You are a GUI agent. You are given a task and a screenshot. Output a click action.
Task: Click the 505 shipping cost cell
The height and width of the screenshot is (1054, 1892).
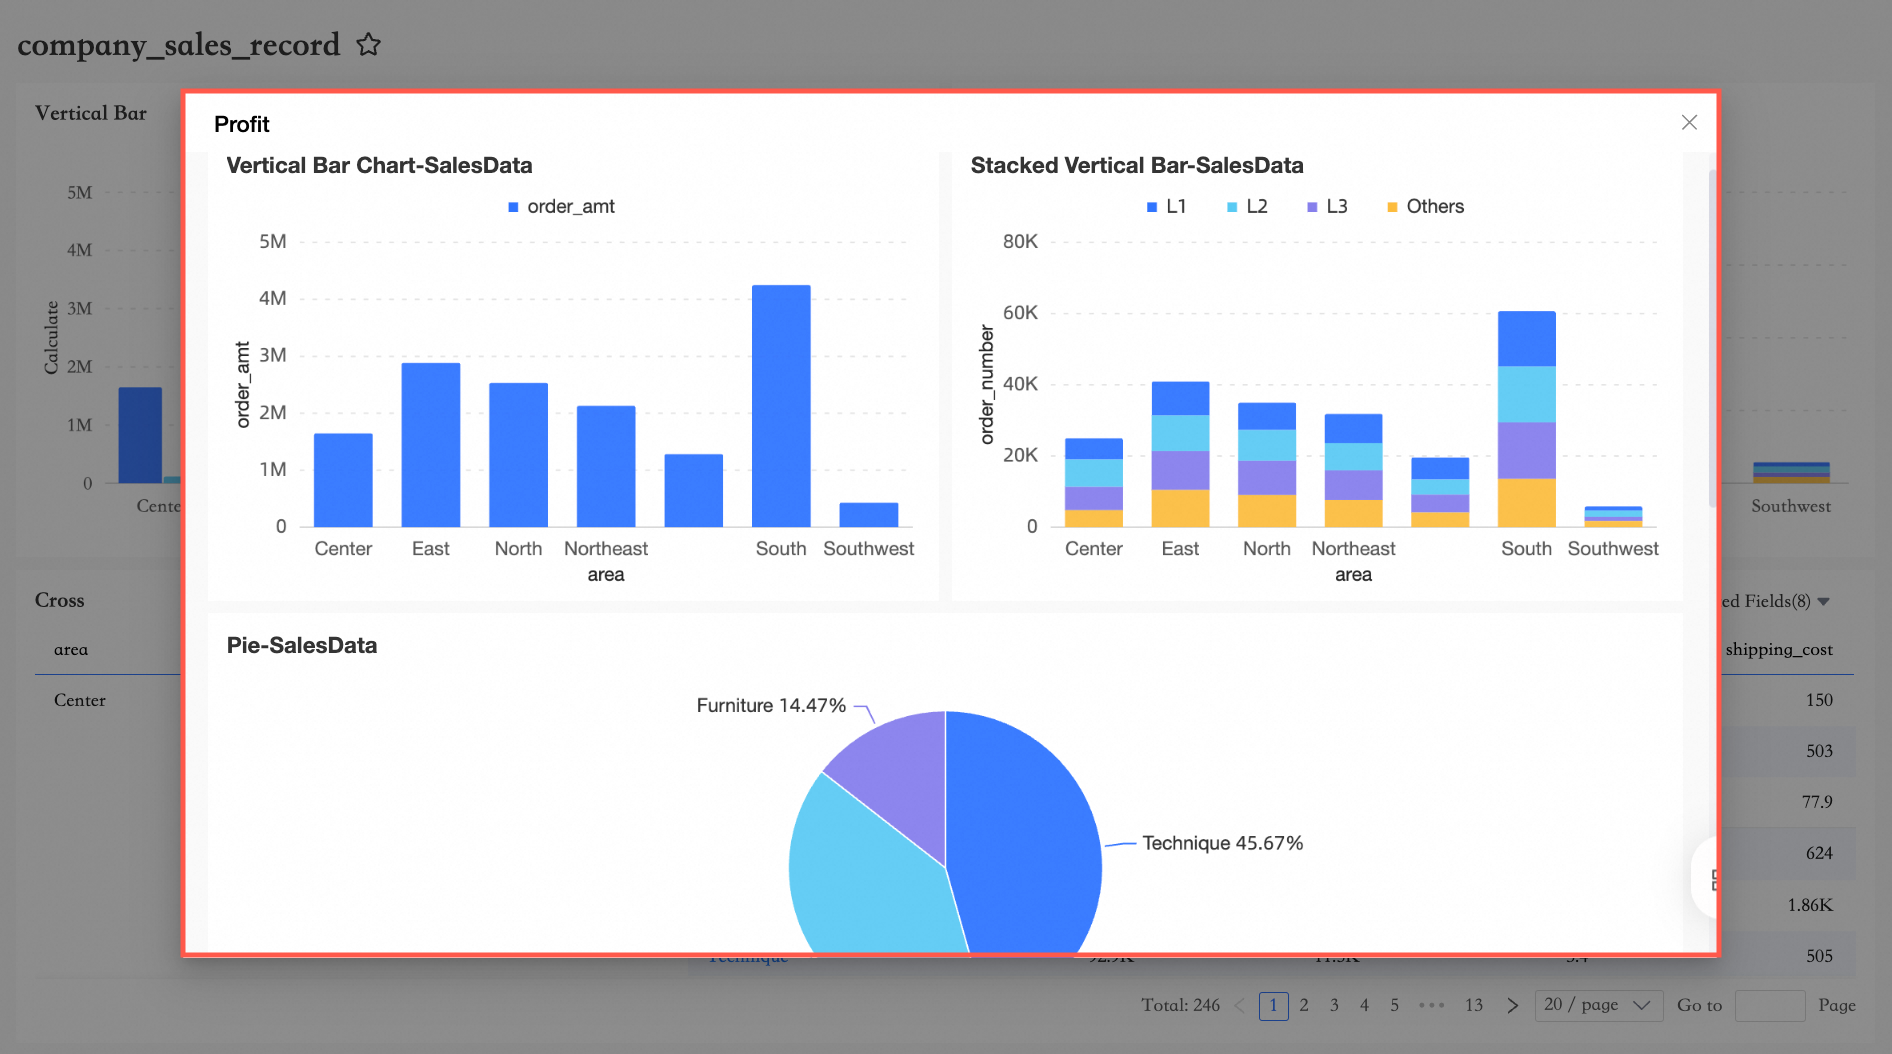(1819, 956)
